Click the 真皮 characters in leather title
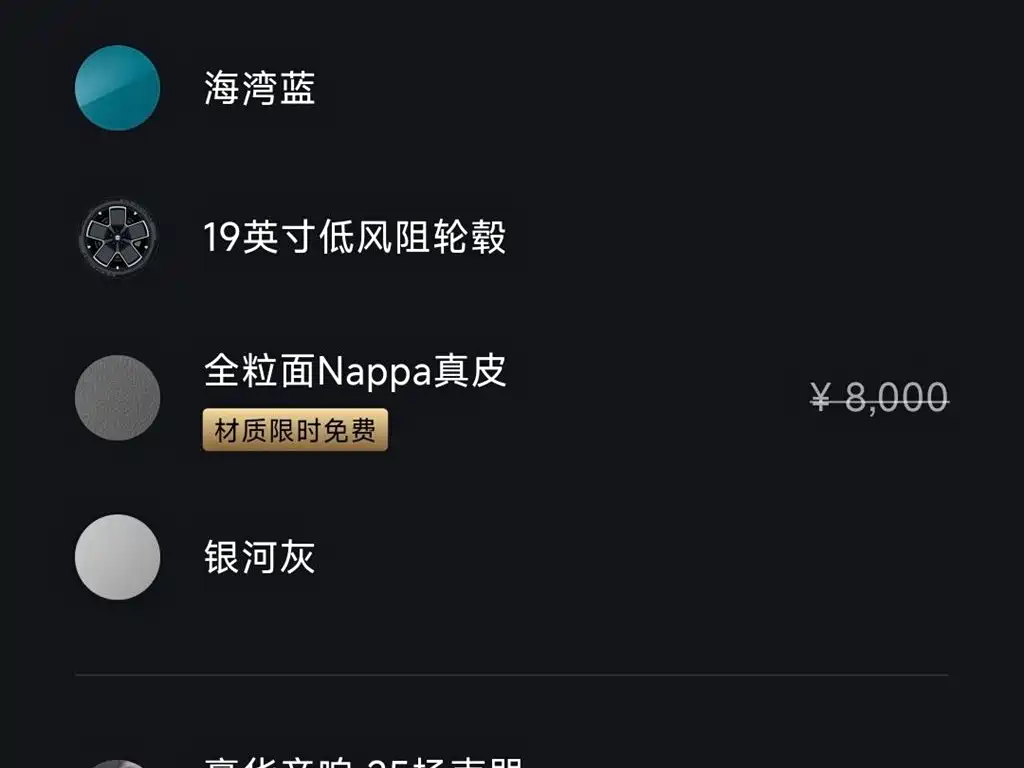 click(x=470, y=370)
